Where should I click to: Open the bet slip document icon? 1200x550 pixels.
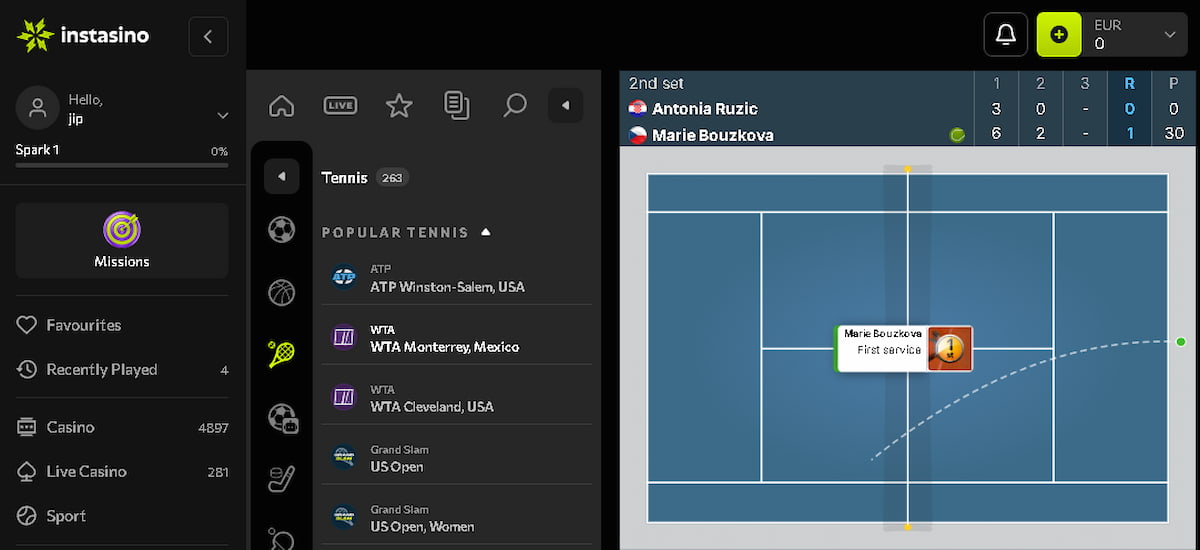[x=457, y=105]
